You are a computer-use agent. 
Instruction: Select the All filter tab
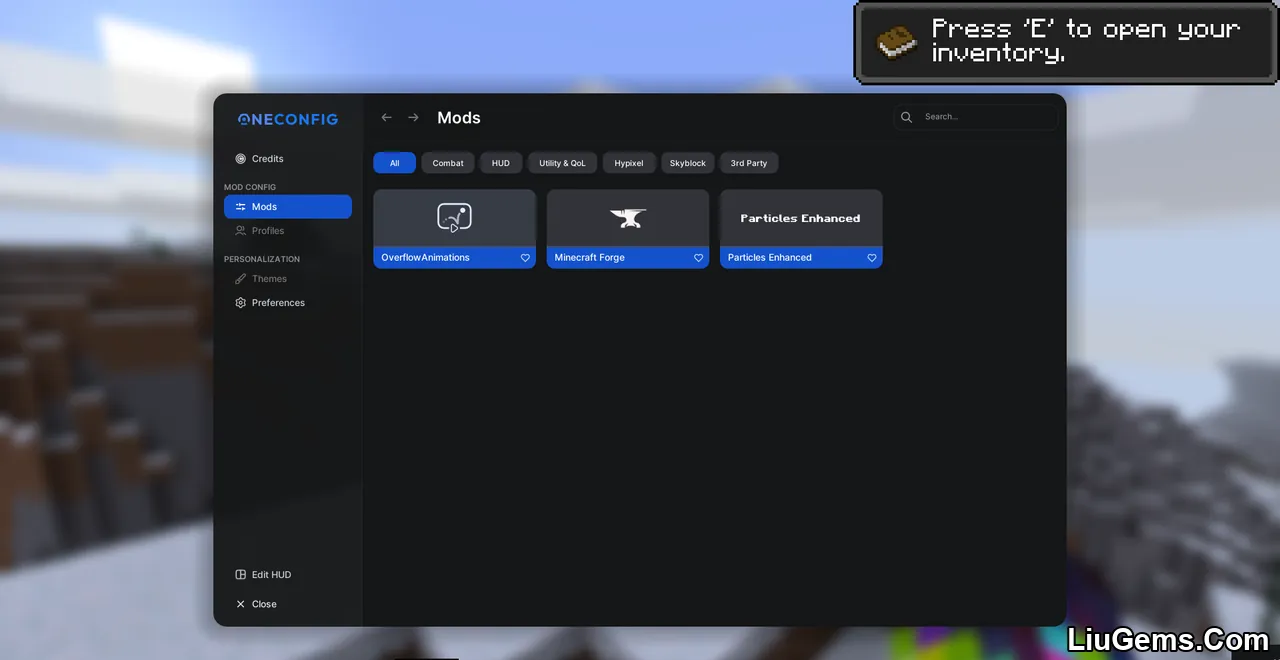pos(395,163)
